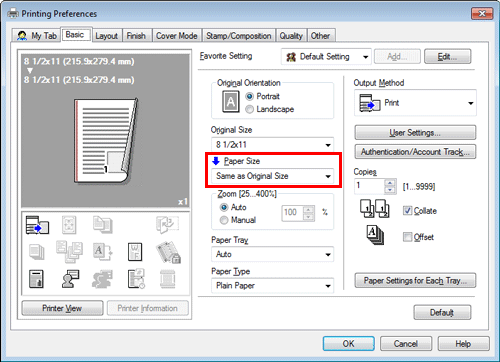The image size is (500, 362).
Task: Click the Edit... favorite setting button
Action: click(448, 57)
